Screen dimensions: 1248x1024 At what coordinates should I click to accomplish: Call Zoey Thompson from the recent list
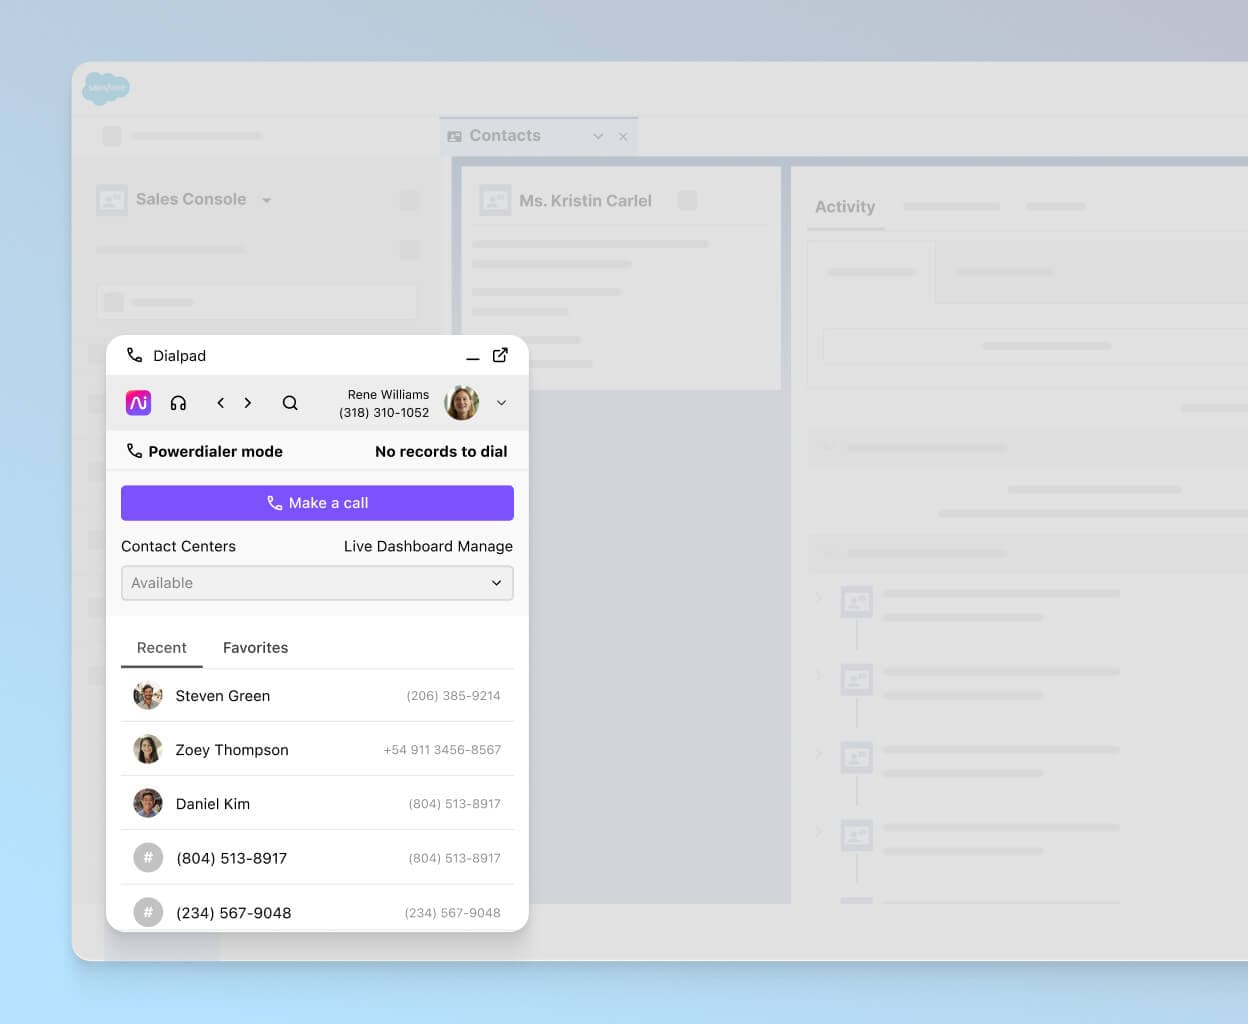[x=232, y=749]
